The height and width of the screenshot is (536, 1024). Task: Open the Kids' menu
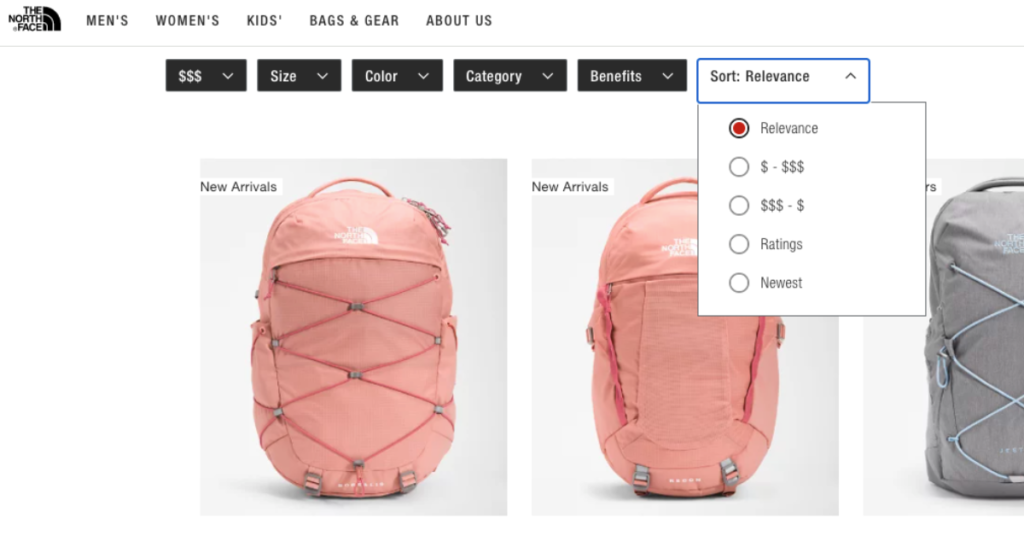(x=264, y=20)
